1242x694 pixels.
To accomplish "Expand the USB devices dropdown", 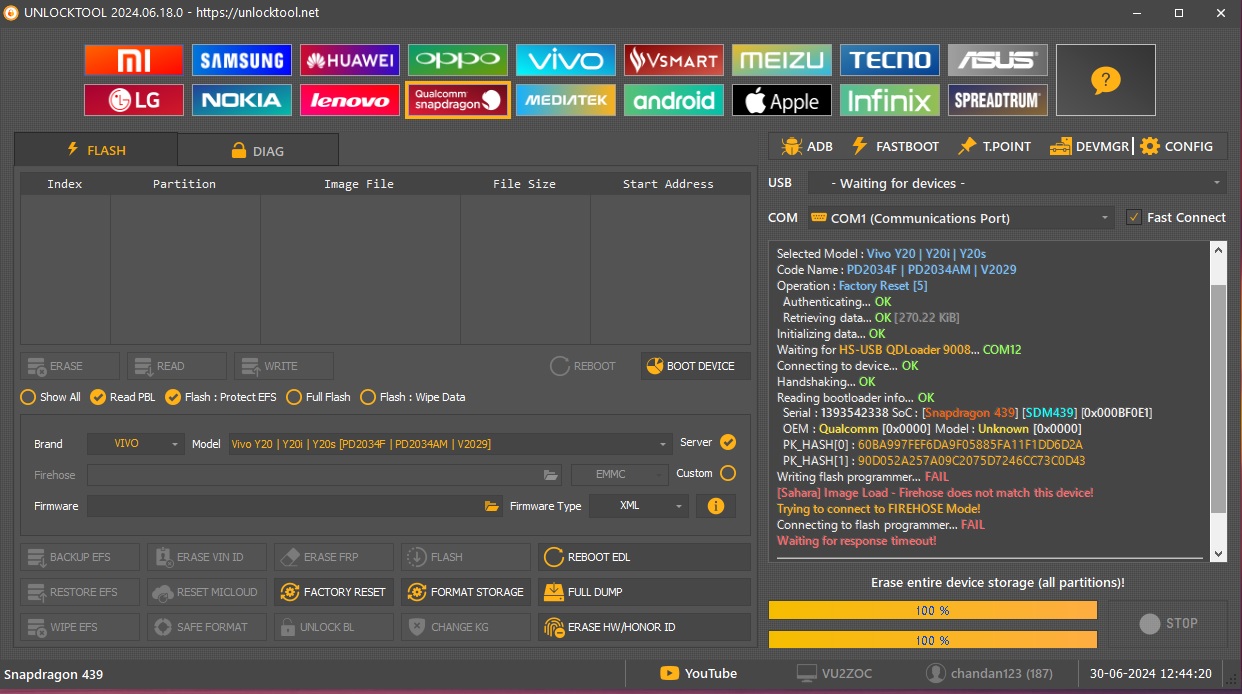I will [1016, 183].
